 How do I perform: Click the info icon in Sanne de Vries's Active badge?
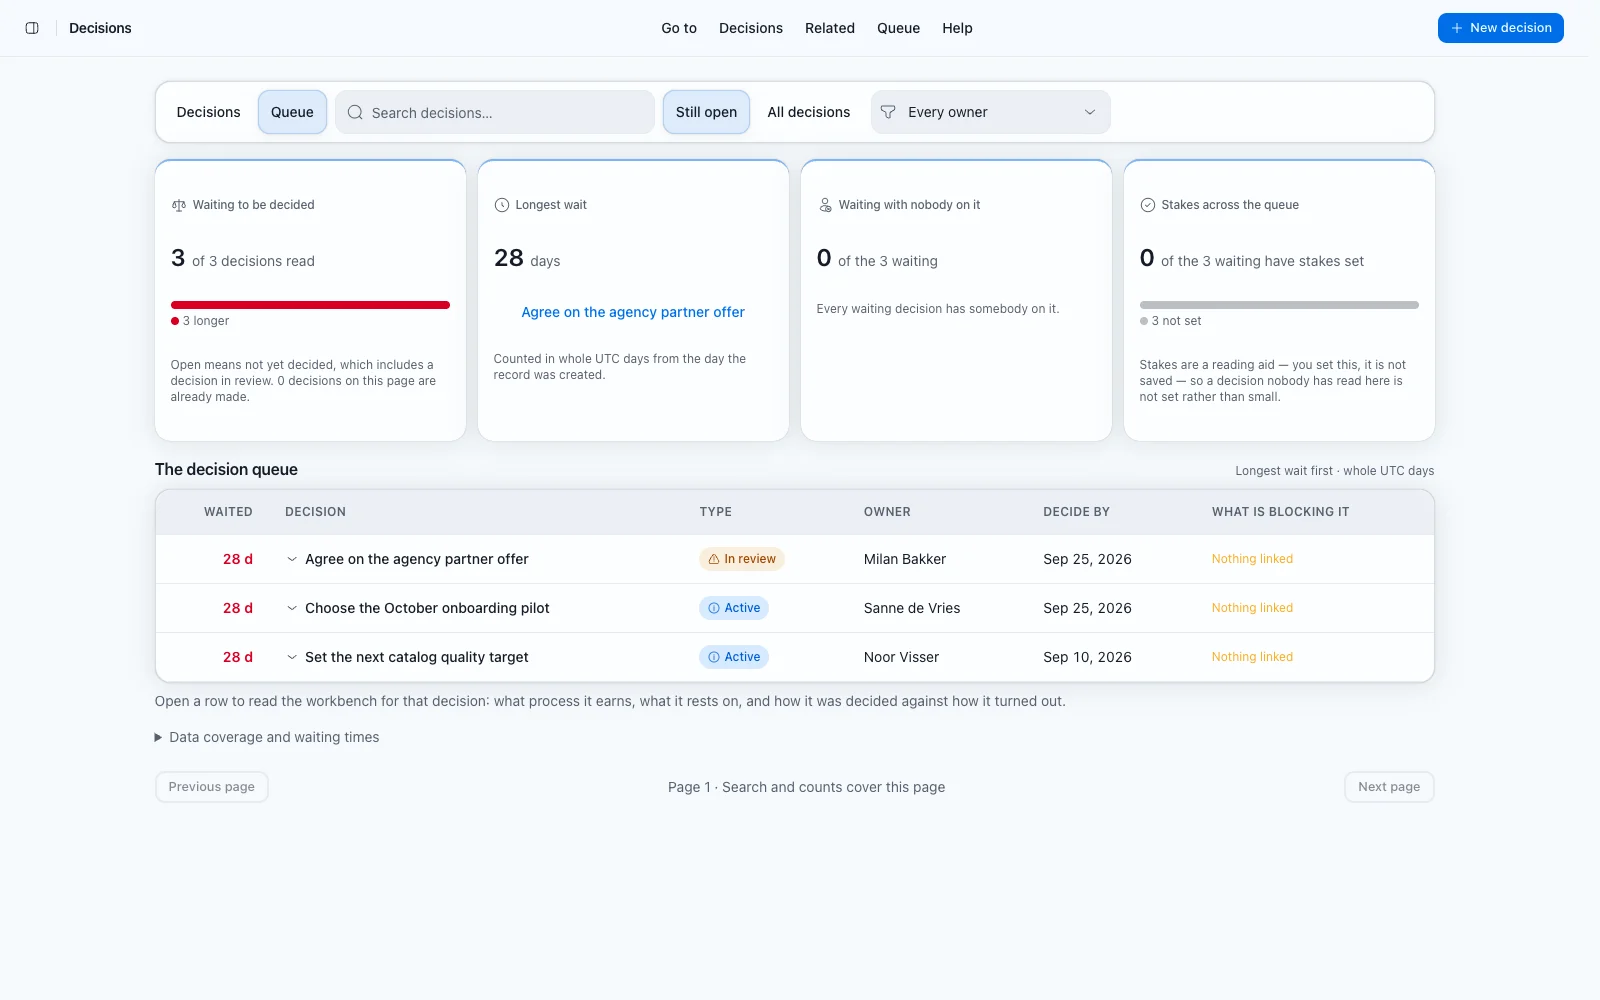tap(714, 608)
